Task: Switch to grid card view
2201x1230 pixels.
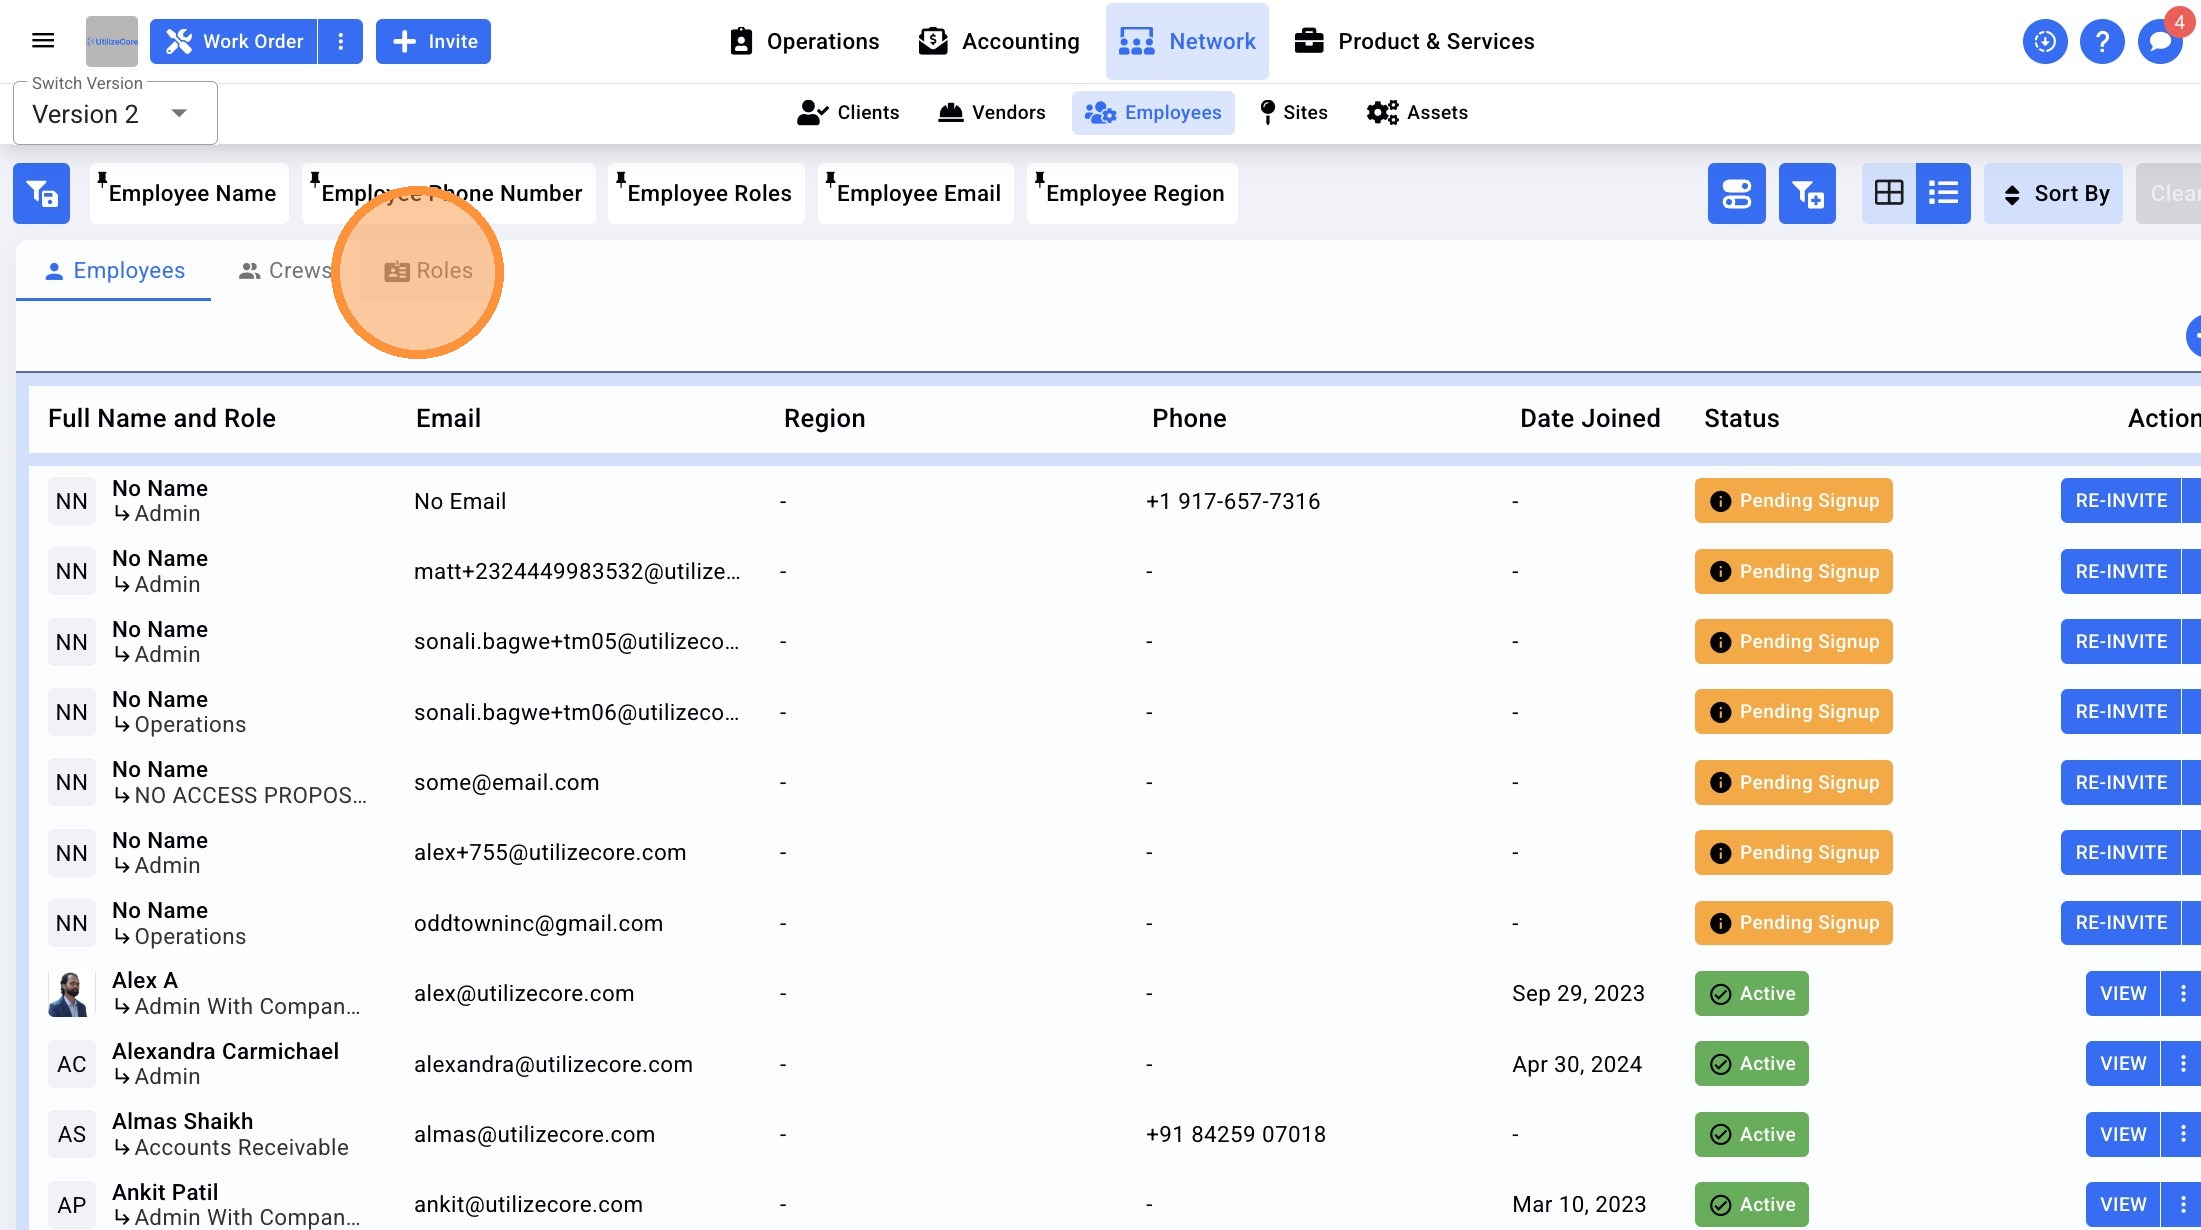Action: (x=1888, y=193)
